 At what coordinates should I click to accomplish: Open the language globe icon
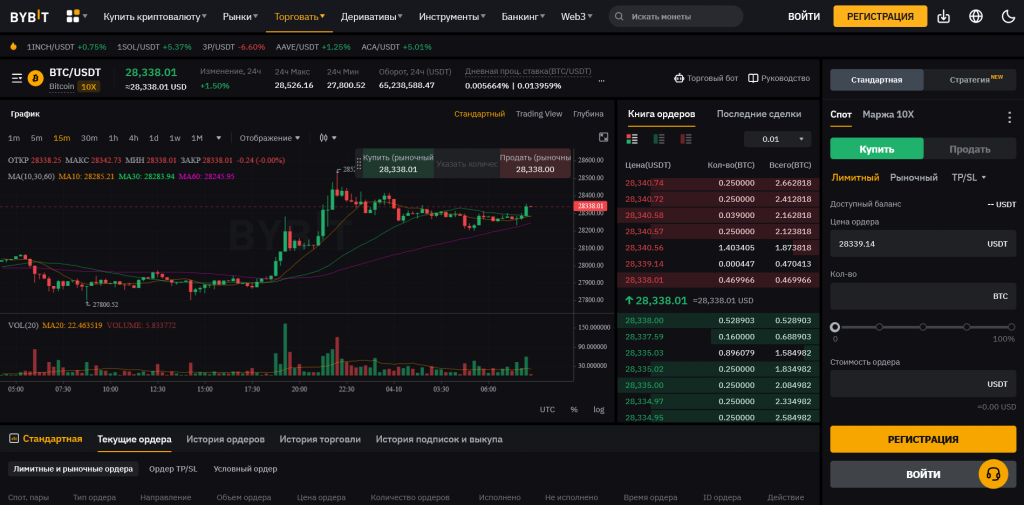[976, 16]
